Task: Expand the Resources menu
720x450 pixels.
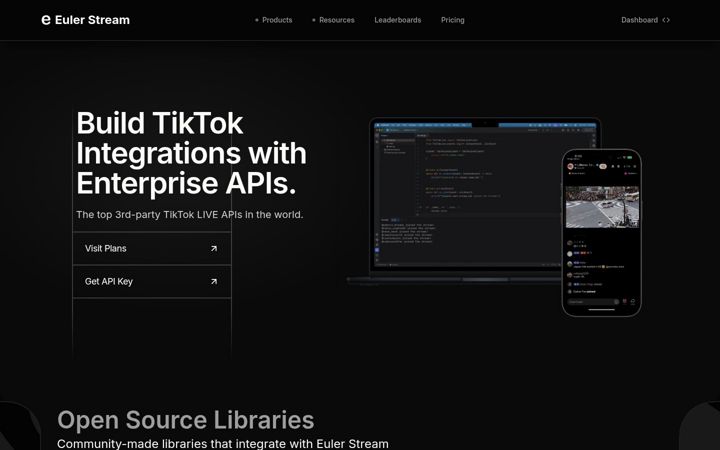Action: point(333,20)
